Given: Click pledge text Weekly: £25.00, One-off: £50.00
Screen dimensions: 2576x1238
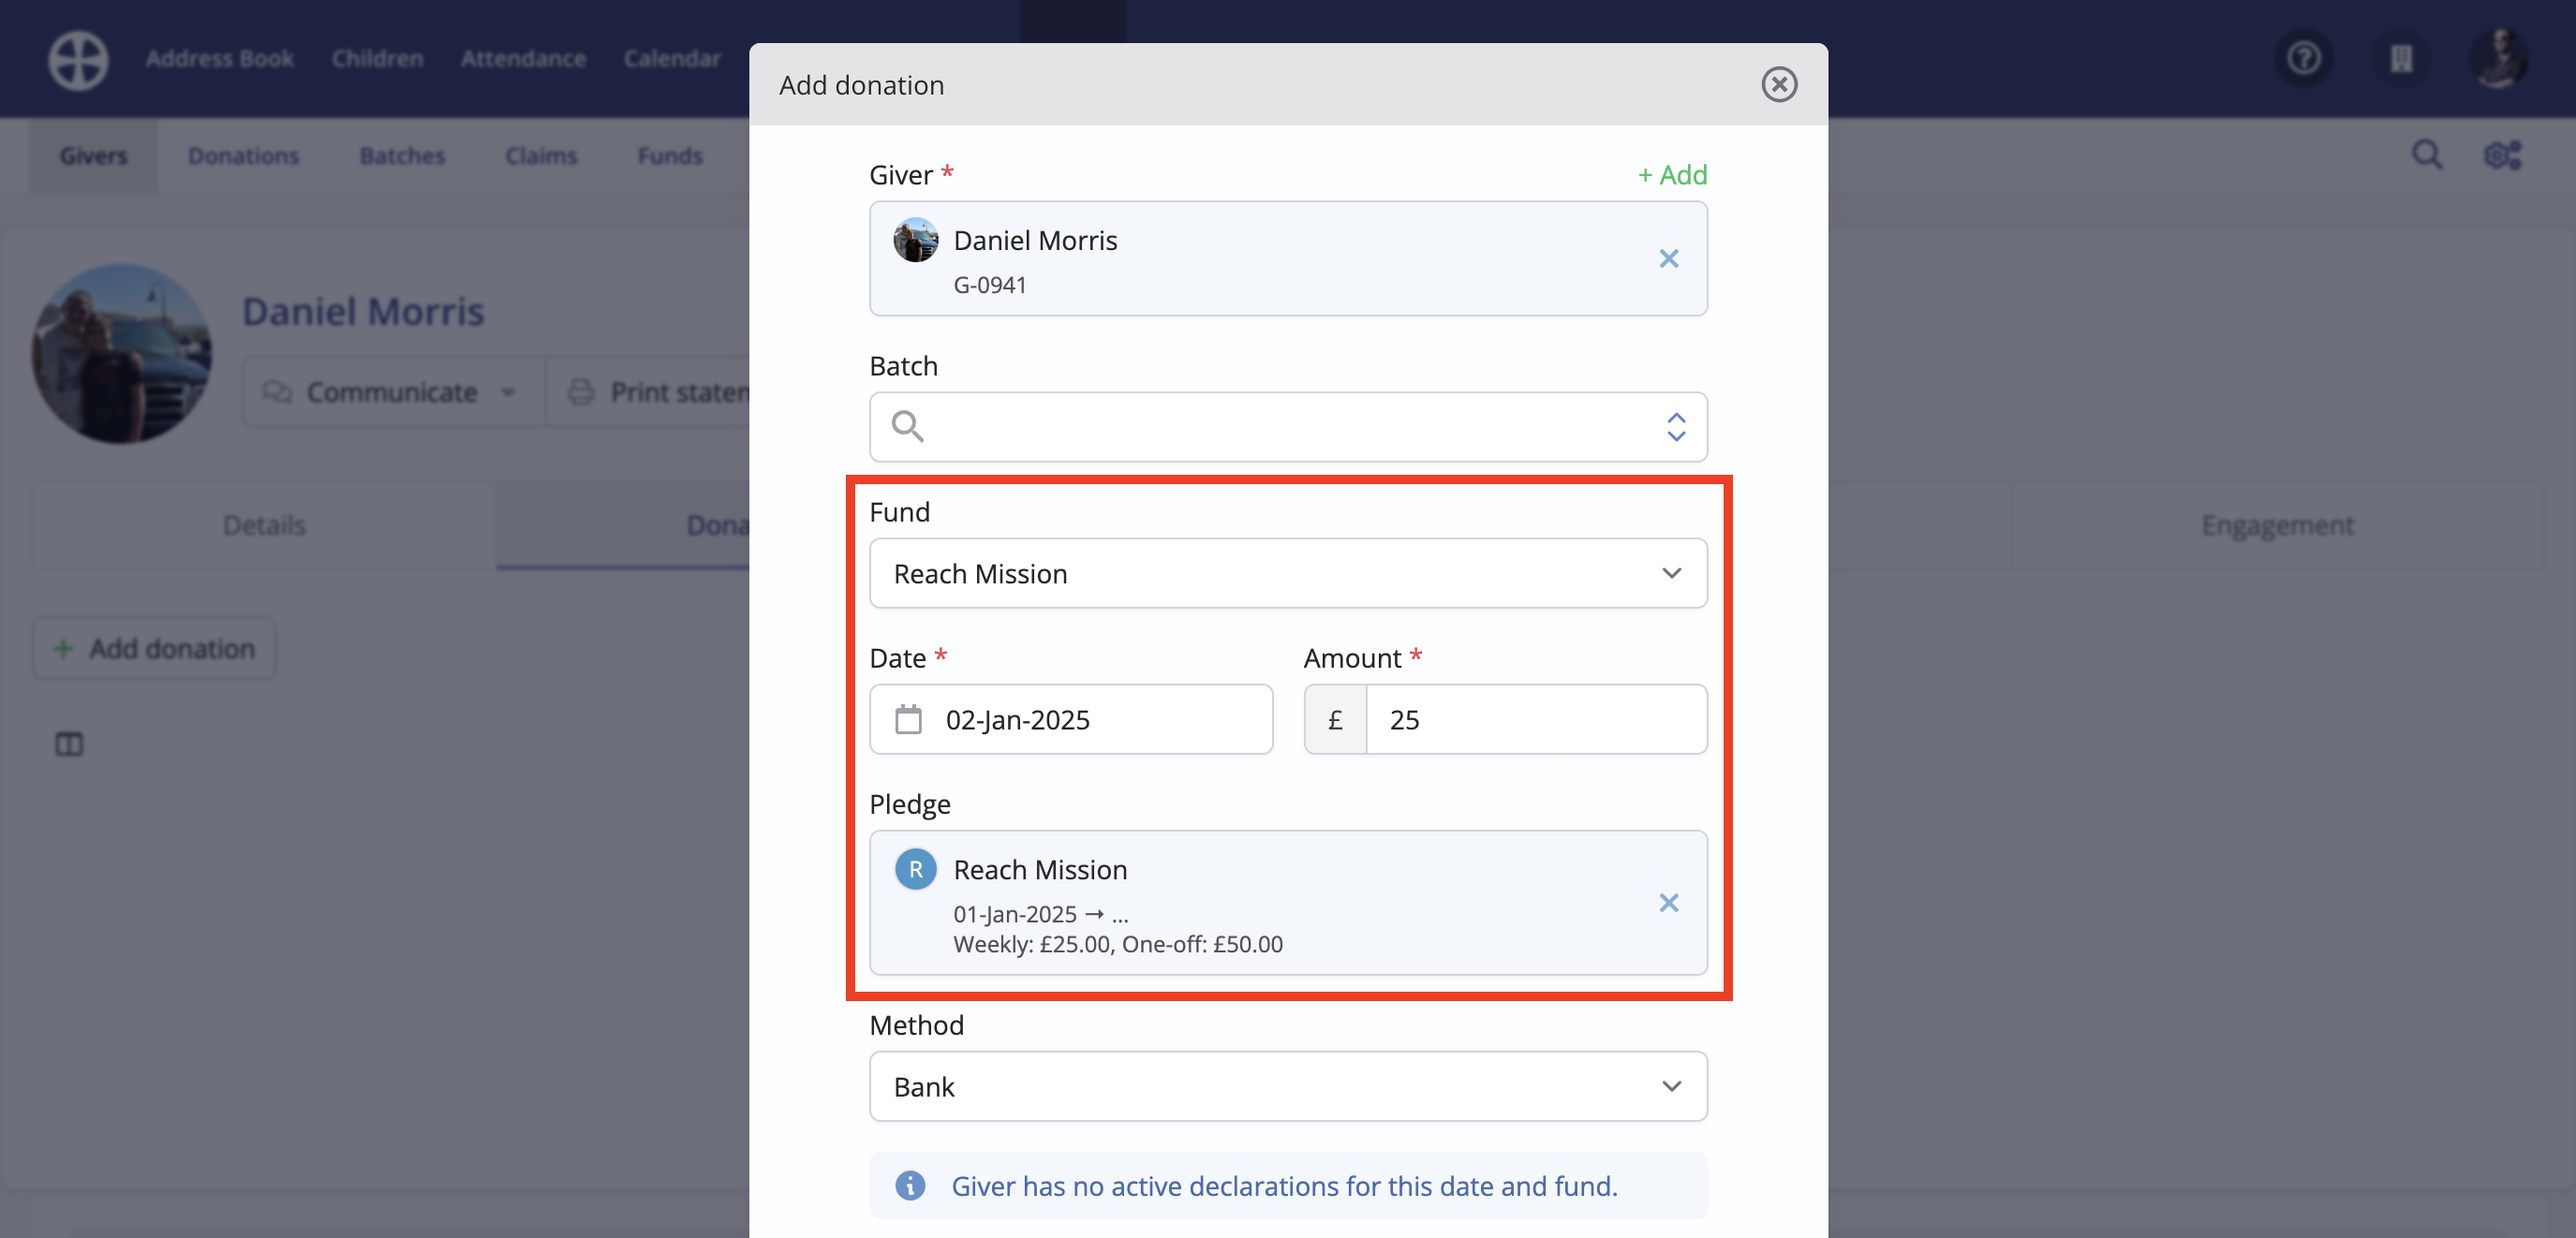Looking at the screenshot, I should (x=1117, y=945).
